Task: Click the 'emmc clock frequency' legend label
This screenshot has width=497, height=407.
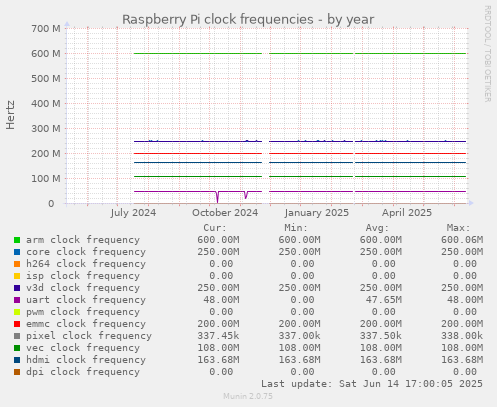Action: 86,324
